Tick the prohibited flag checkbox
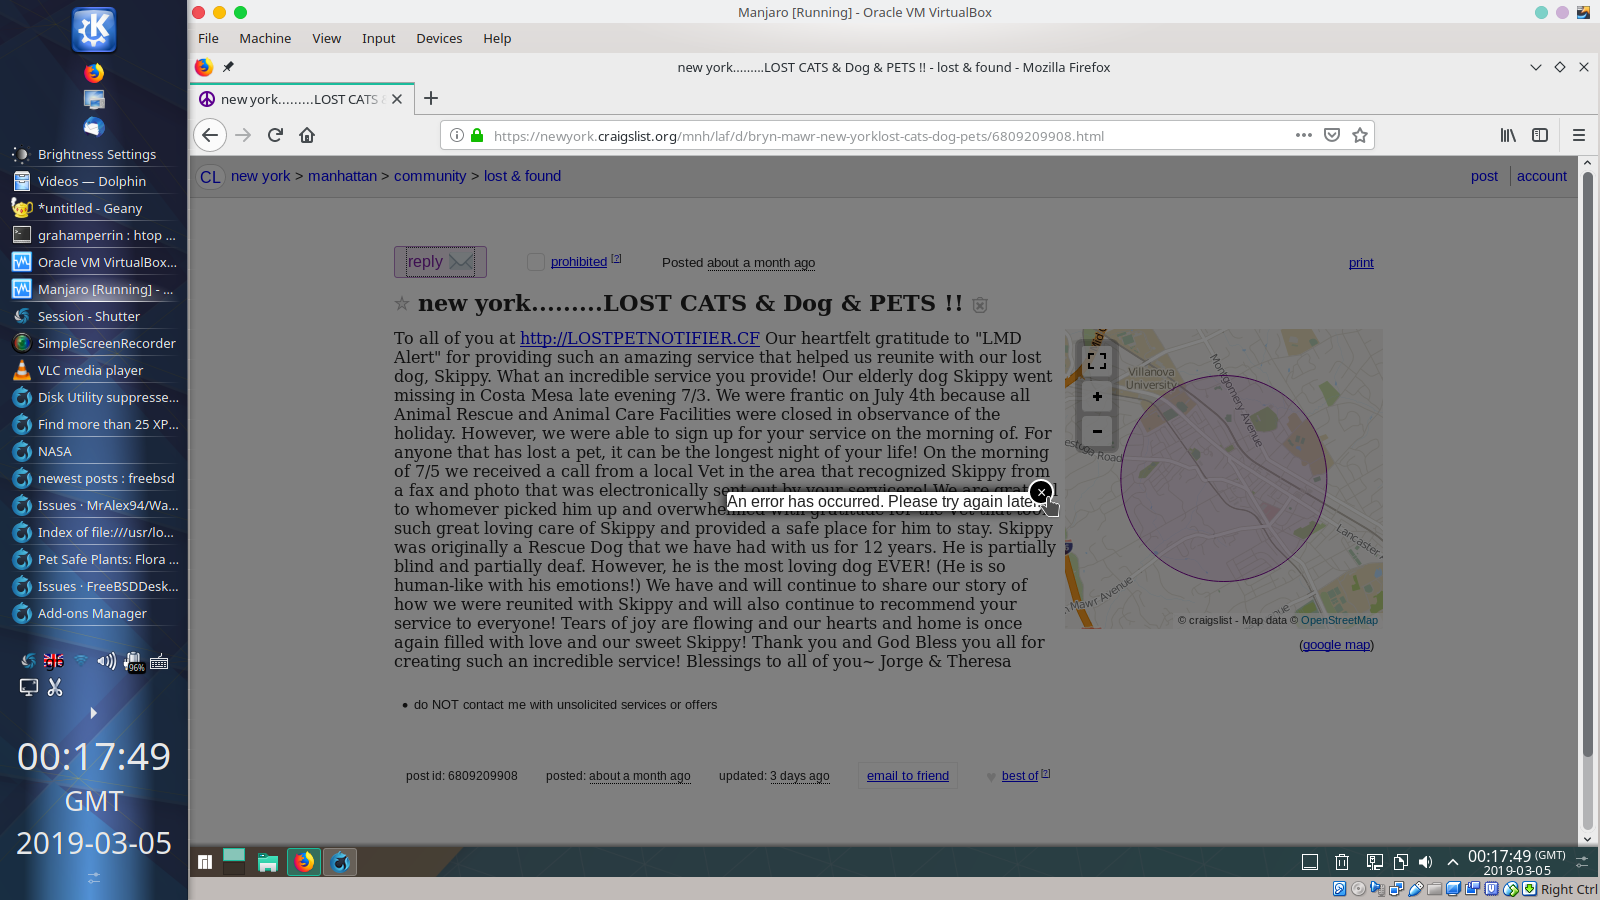Image resolution: width=1600 pixels, height=900 pixels. tap(536, 262)
